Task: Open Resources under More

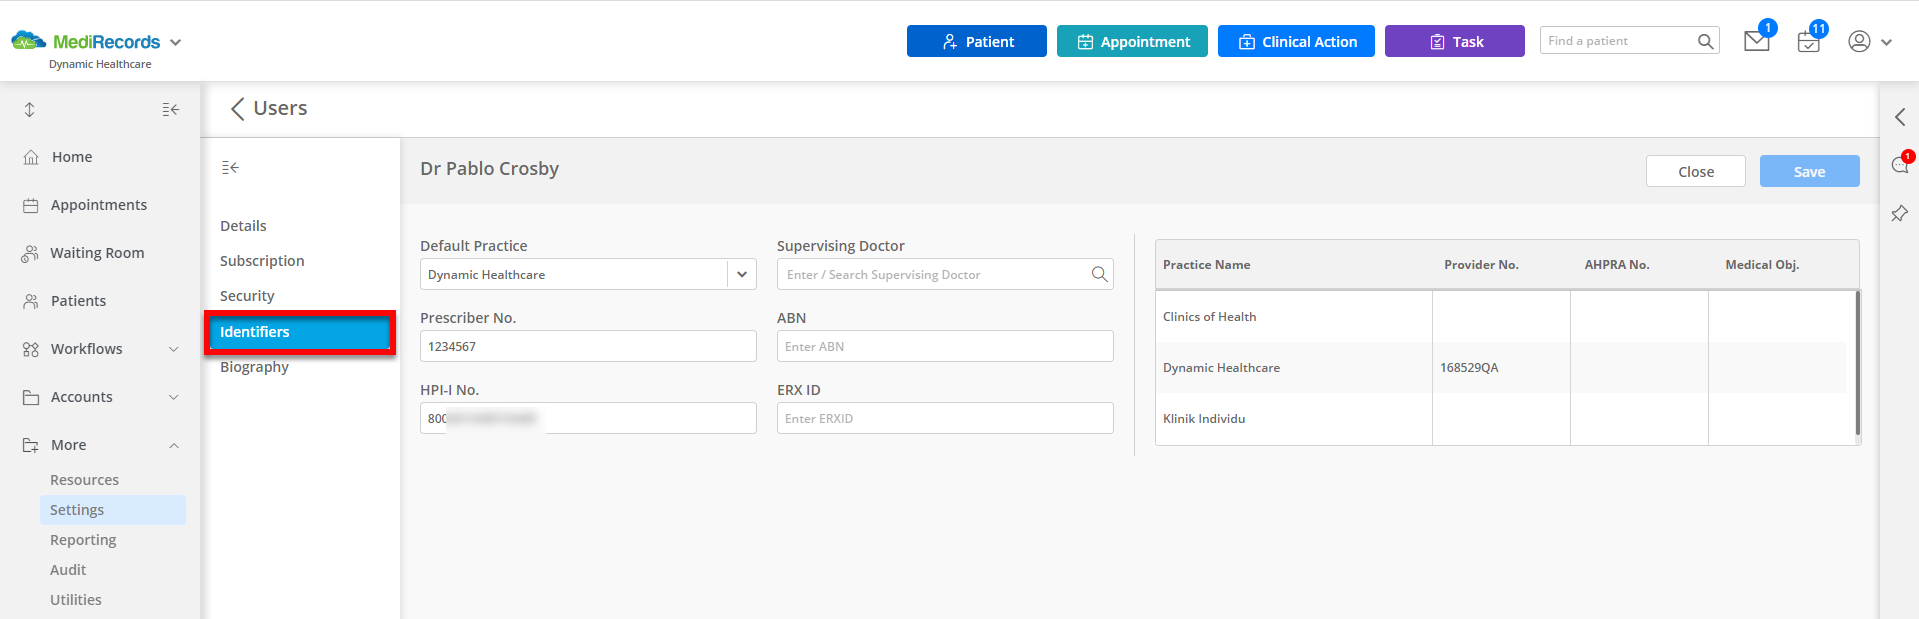Action: pyautogui.click(x=84, y=480)
